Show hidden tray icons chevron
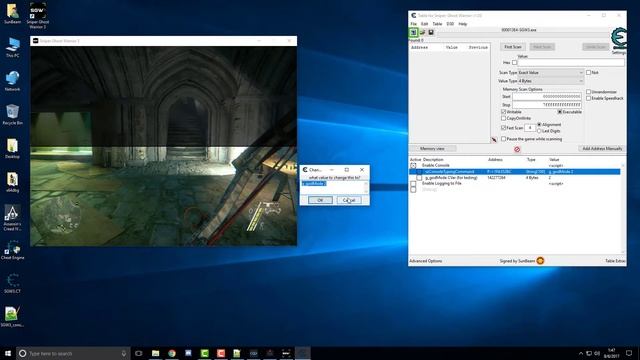The width and height of the screenshot is (640, 360). (580, 353)
